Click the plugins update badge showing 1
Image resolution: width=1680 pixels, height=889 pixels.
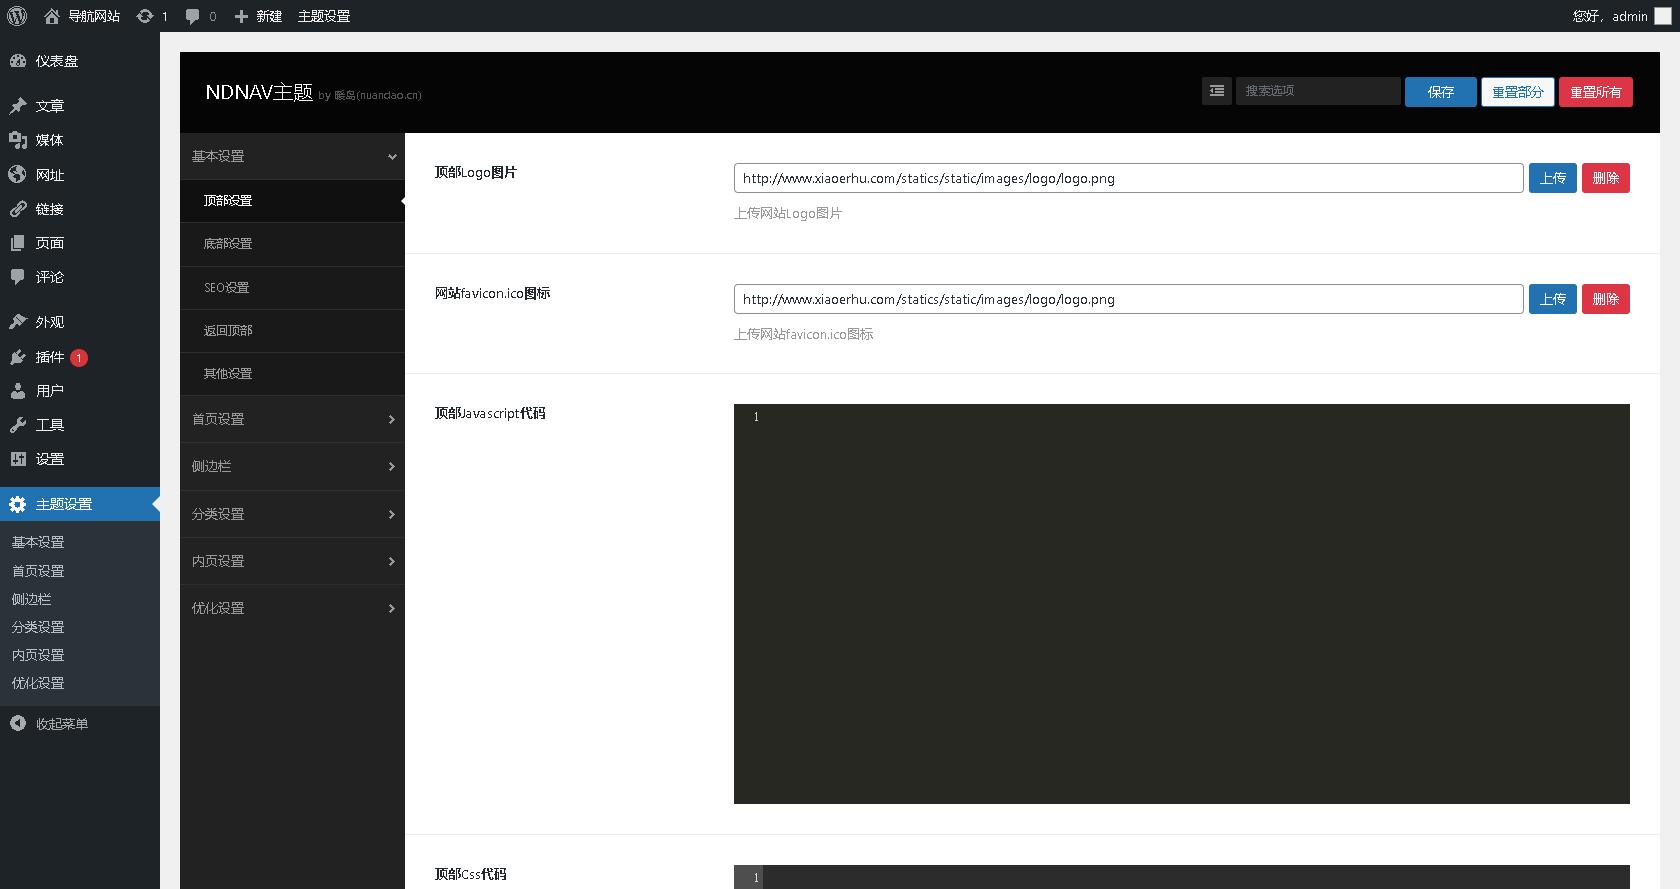(x=79, y=357)
